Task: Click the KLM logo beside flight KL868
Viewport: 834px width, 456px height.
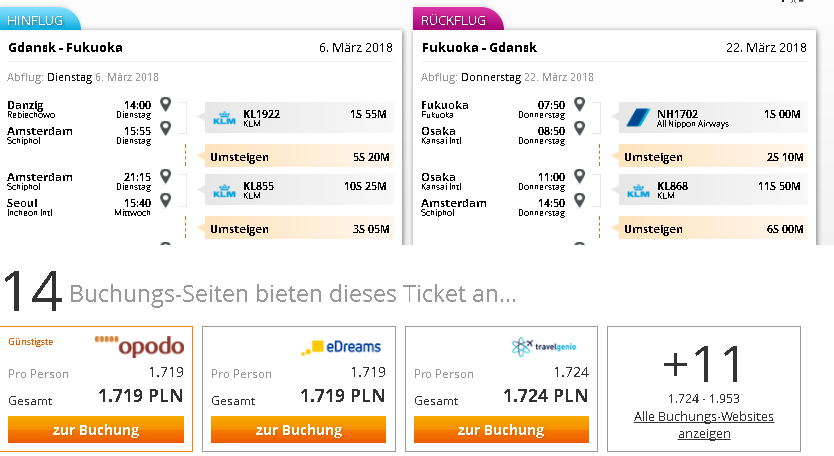Action: pyautogui.click(x=638, y=190)
